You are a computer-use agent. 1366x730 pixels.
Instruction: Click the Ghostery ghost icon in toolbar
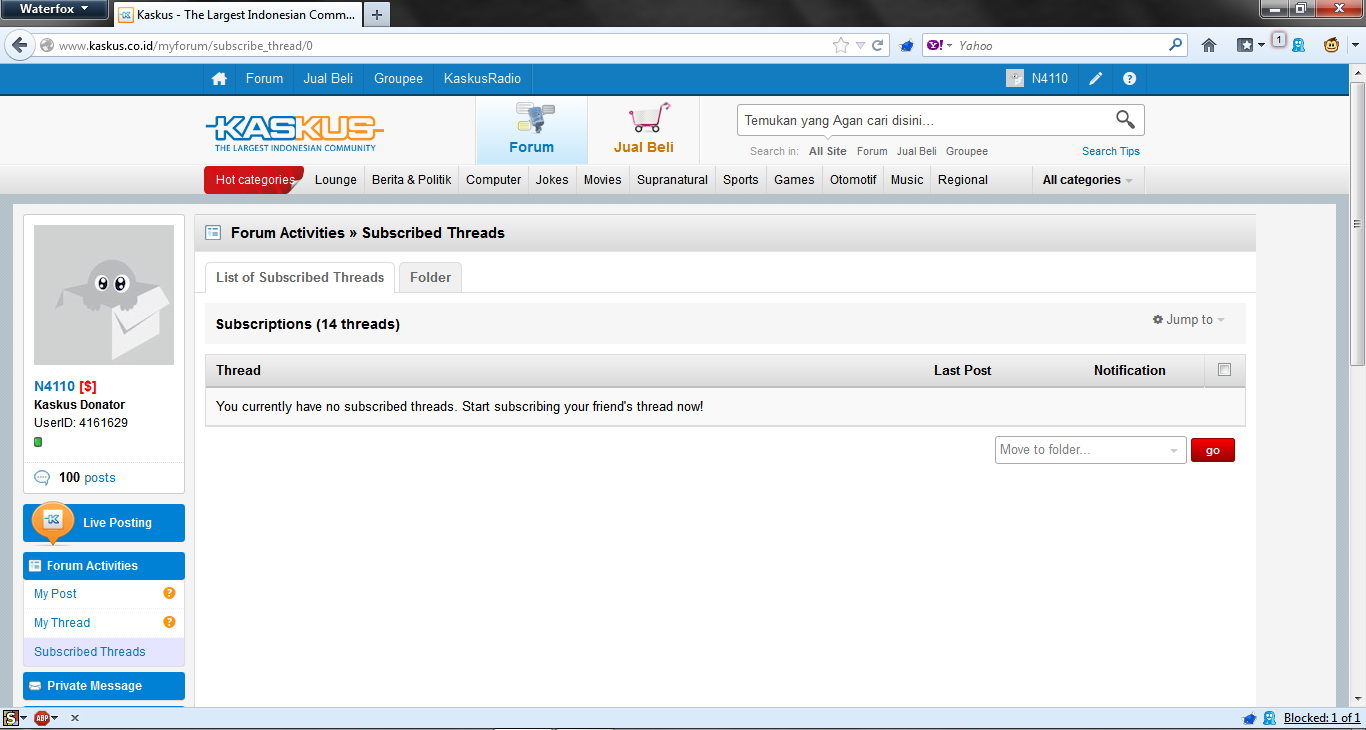click(x=1298, y=45)
